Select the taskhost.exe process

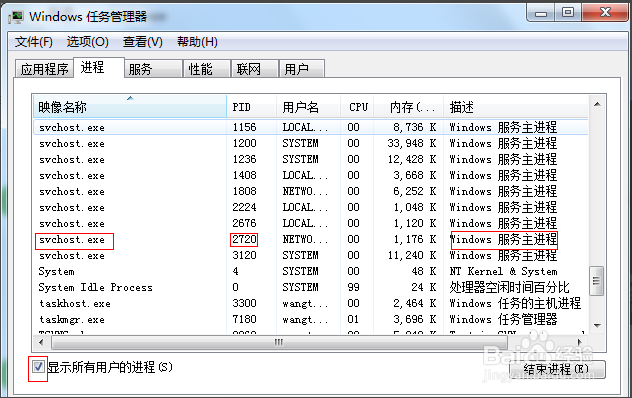tap(310, 303)
